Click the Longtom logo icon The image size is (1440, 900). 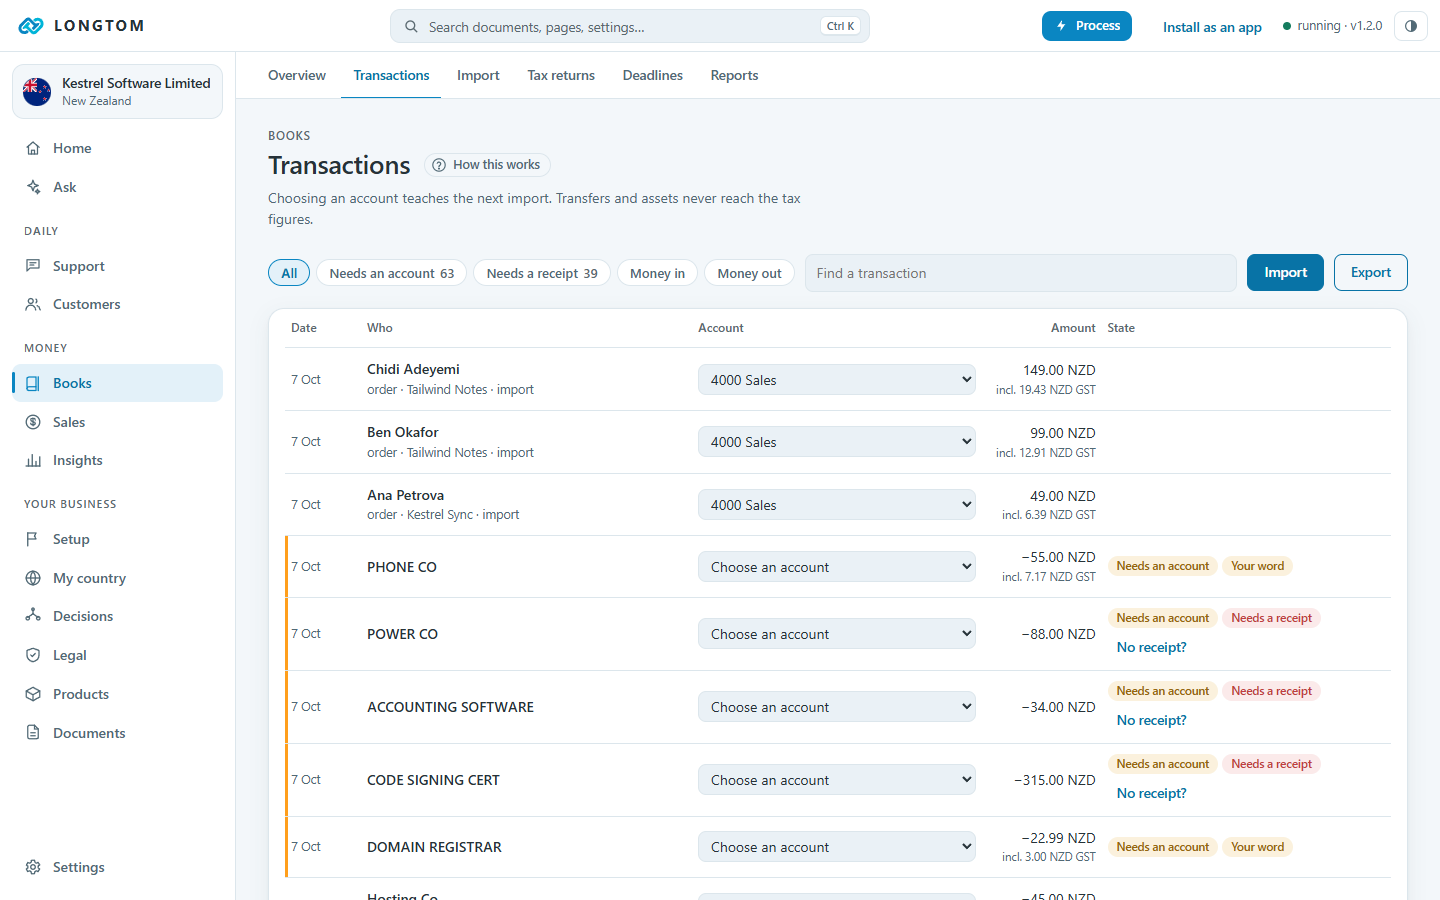coord(31,26)
